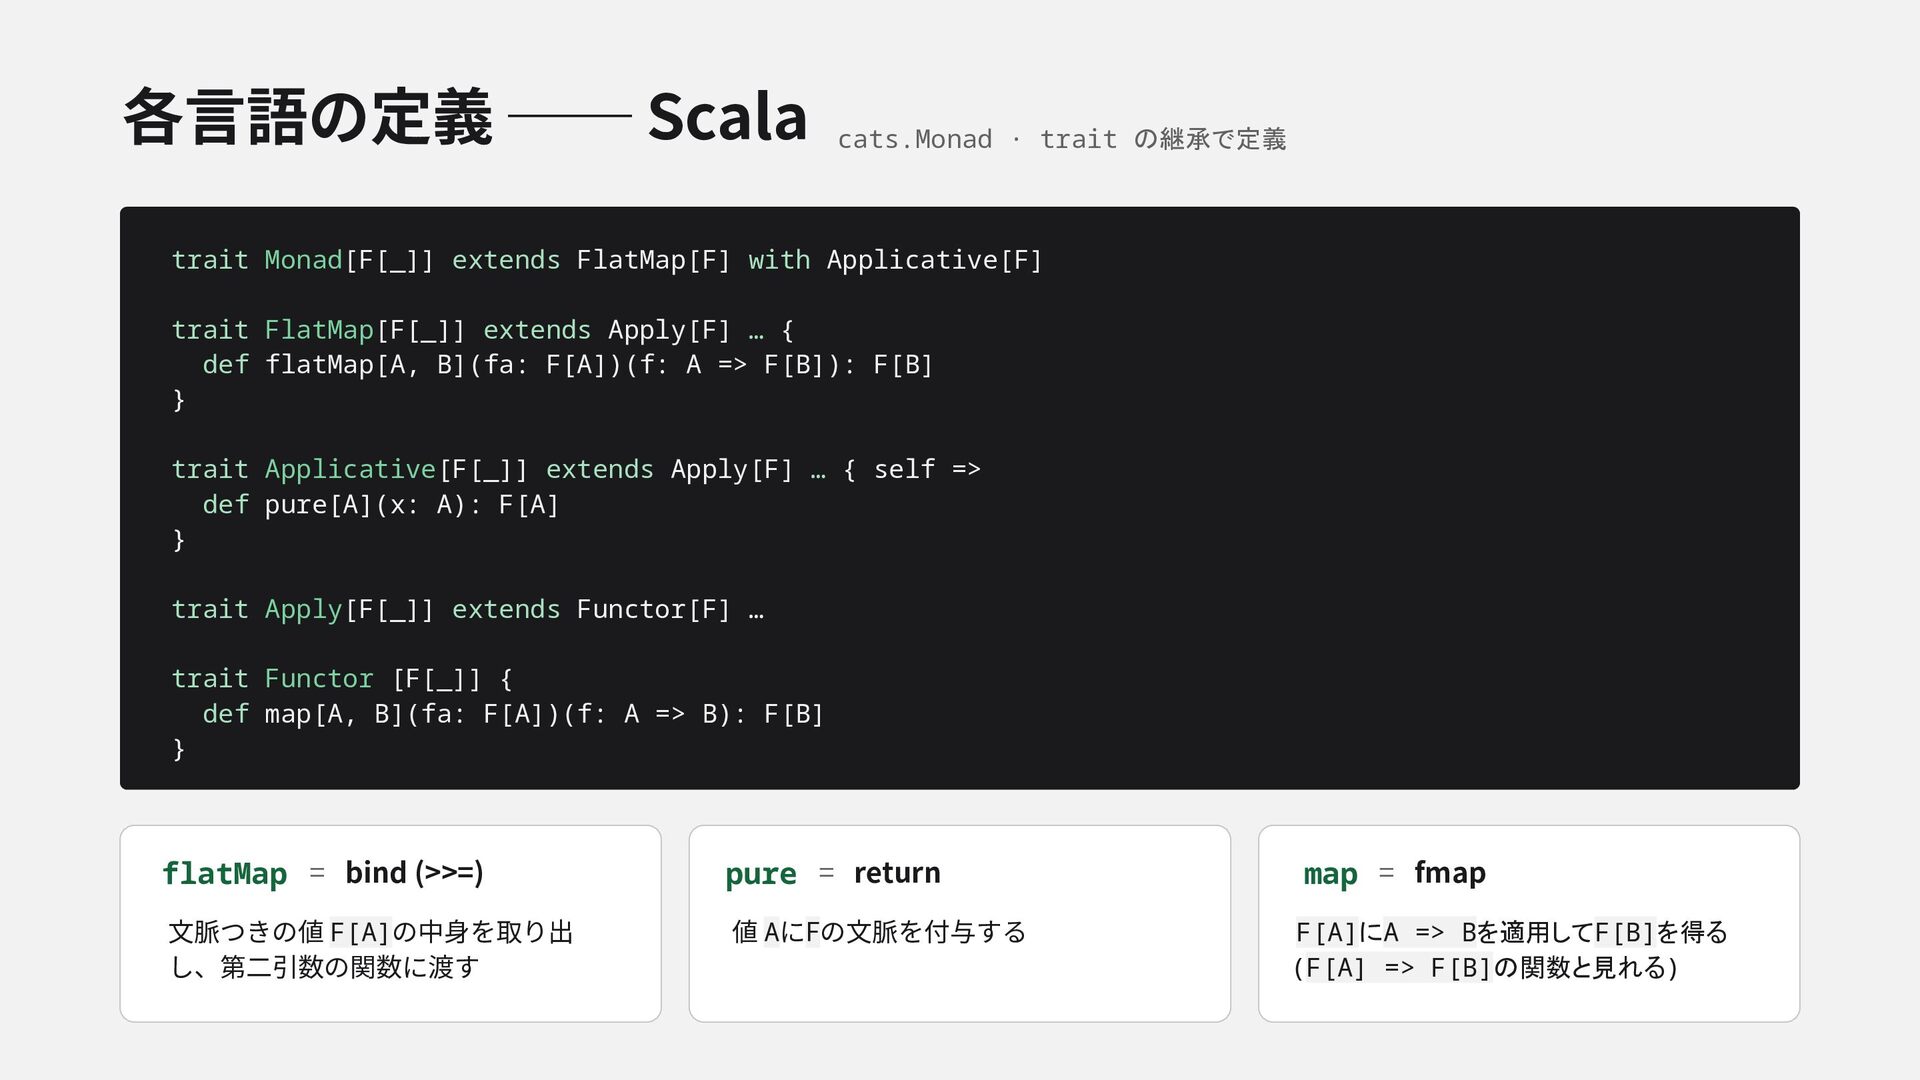Click the return label in pure card

(897, 872)
